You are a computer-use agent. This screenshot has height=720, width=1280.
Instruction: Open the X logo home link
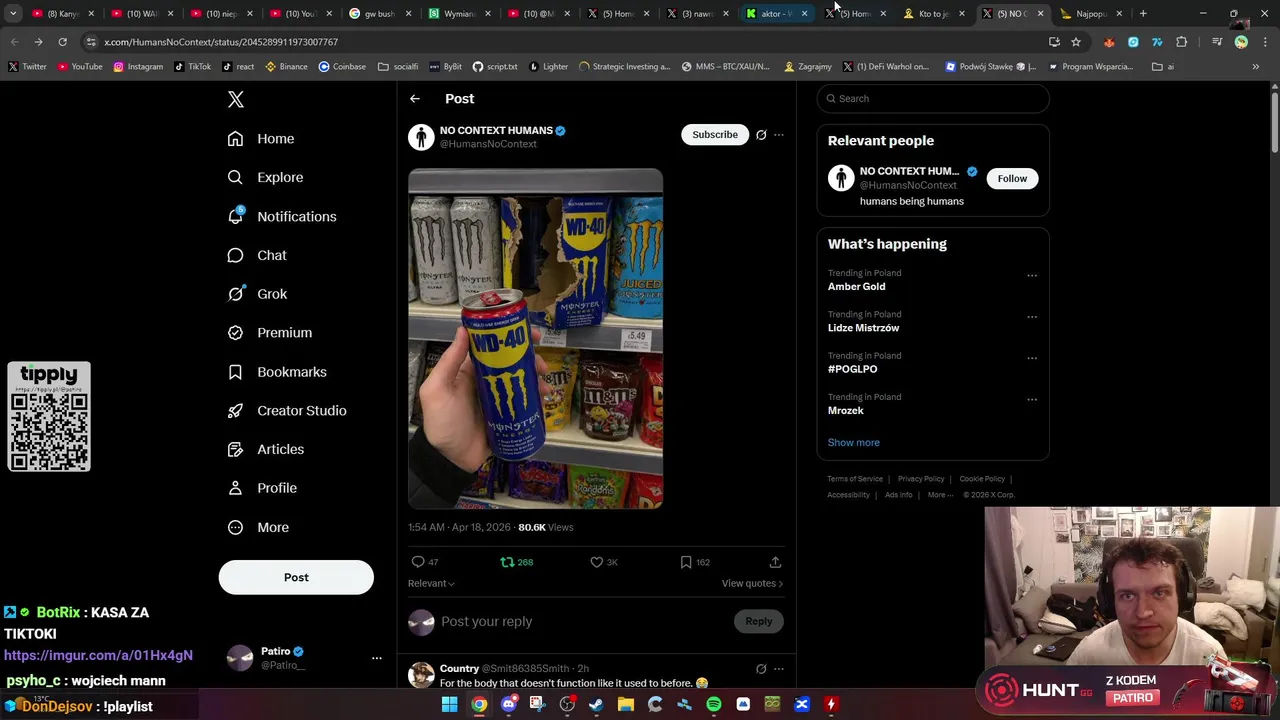click(236, 99)
